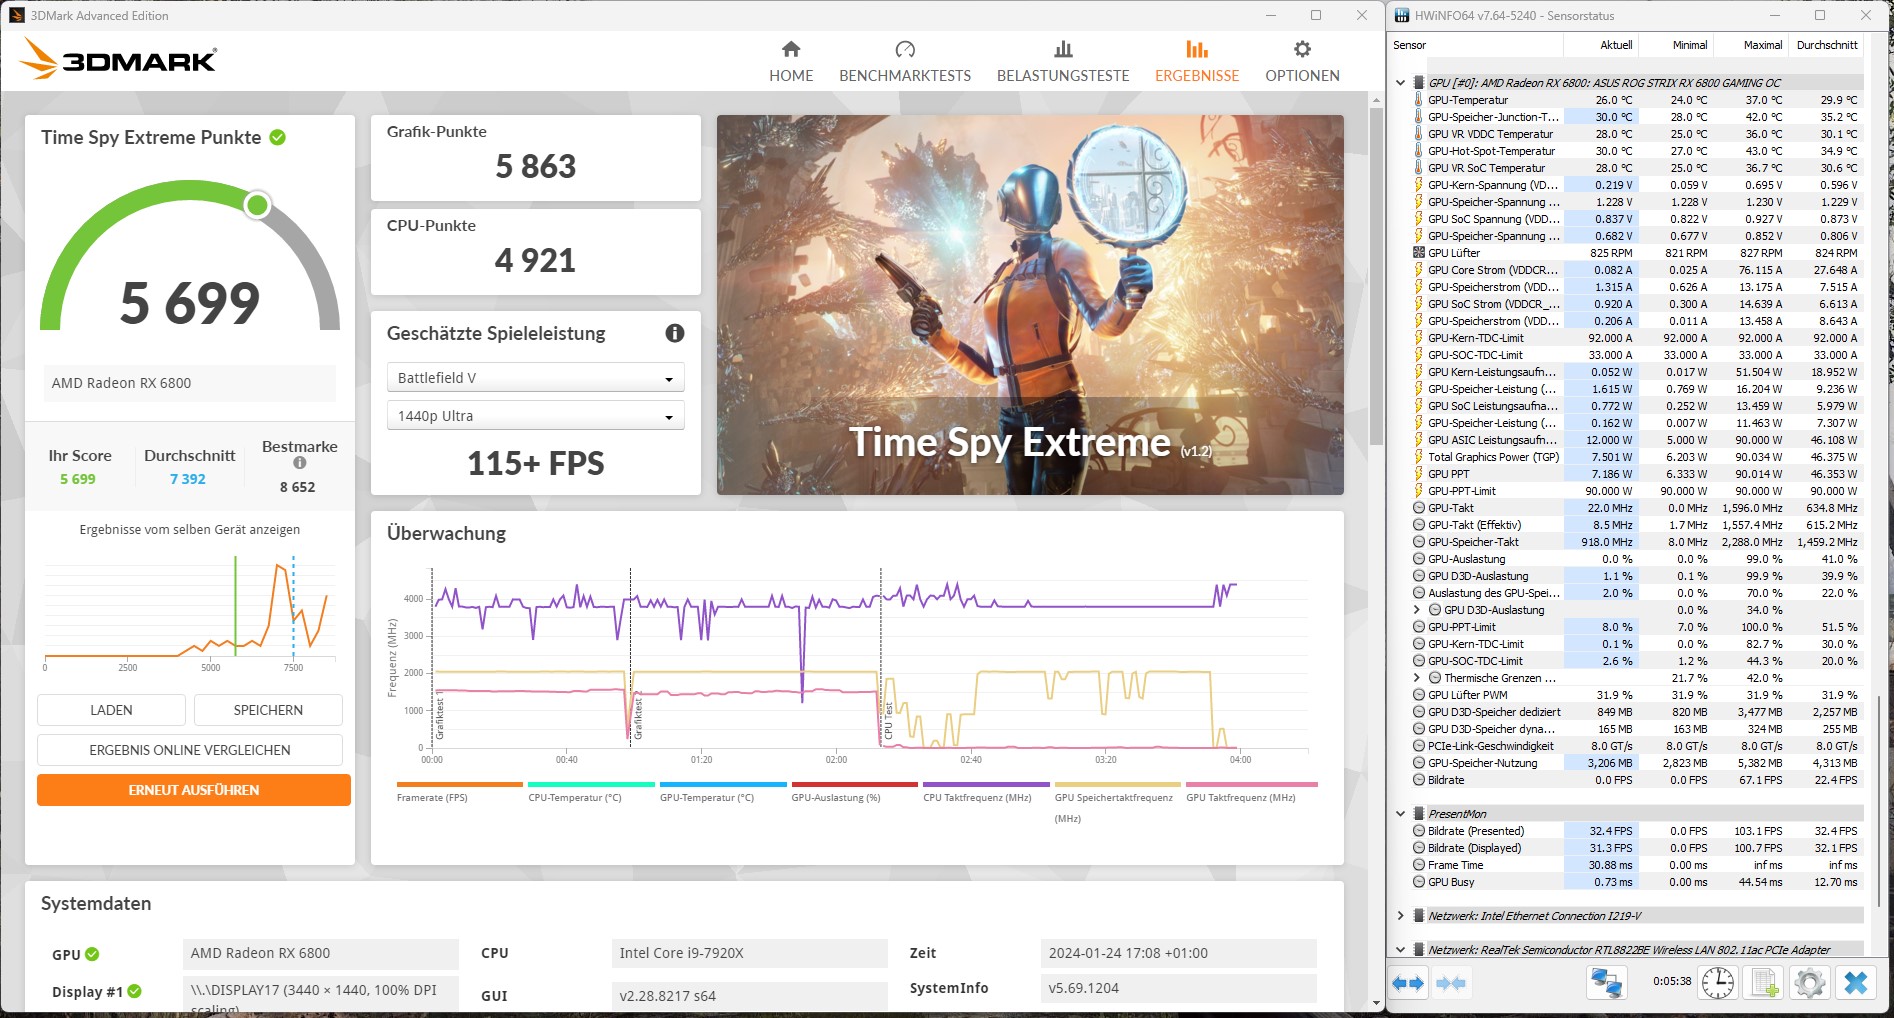Click HWiNFO collapse-columns arrows icon
1894x1018 pixels.
[x=1450, y=983]
